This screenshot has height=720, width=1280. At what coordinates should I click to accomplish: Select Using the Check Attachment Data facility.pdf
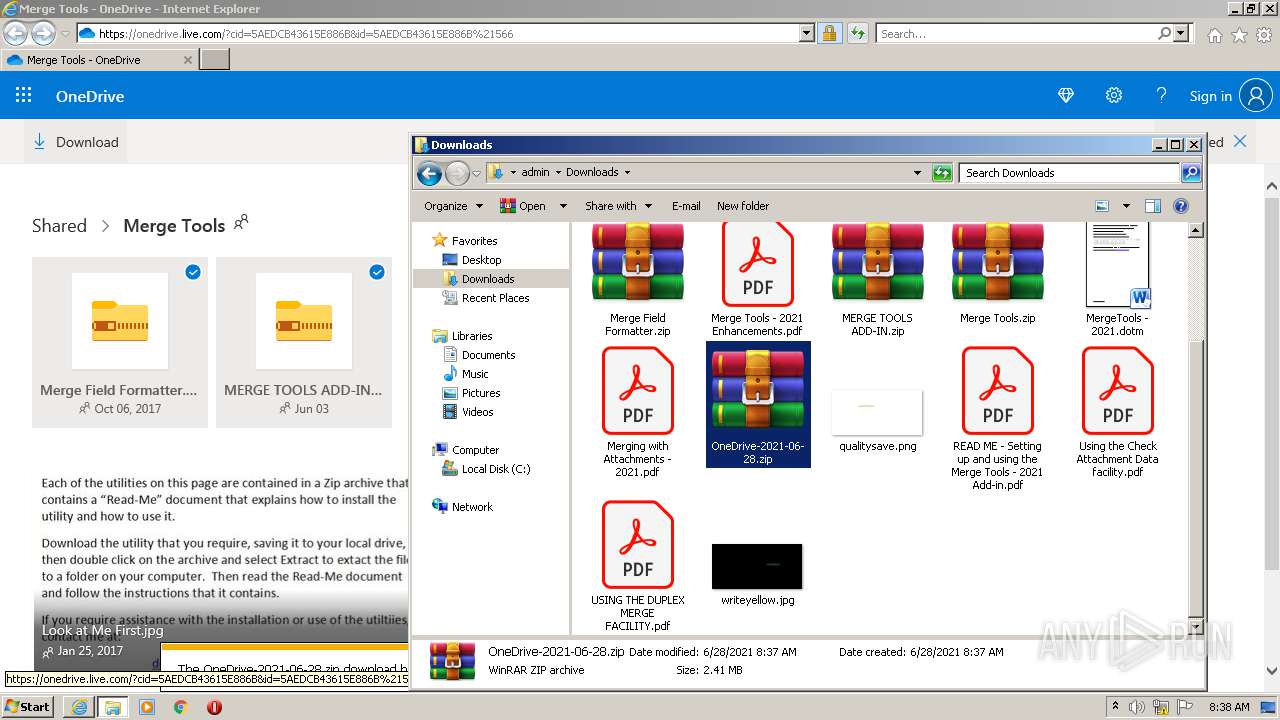(1117, 412)
